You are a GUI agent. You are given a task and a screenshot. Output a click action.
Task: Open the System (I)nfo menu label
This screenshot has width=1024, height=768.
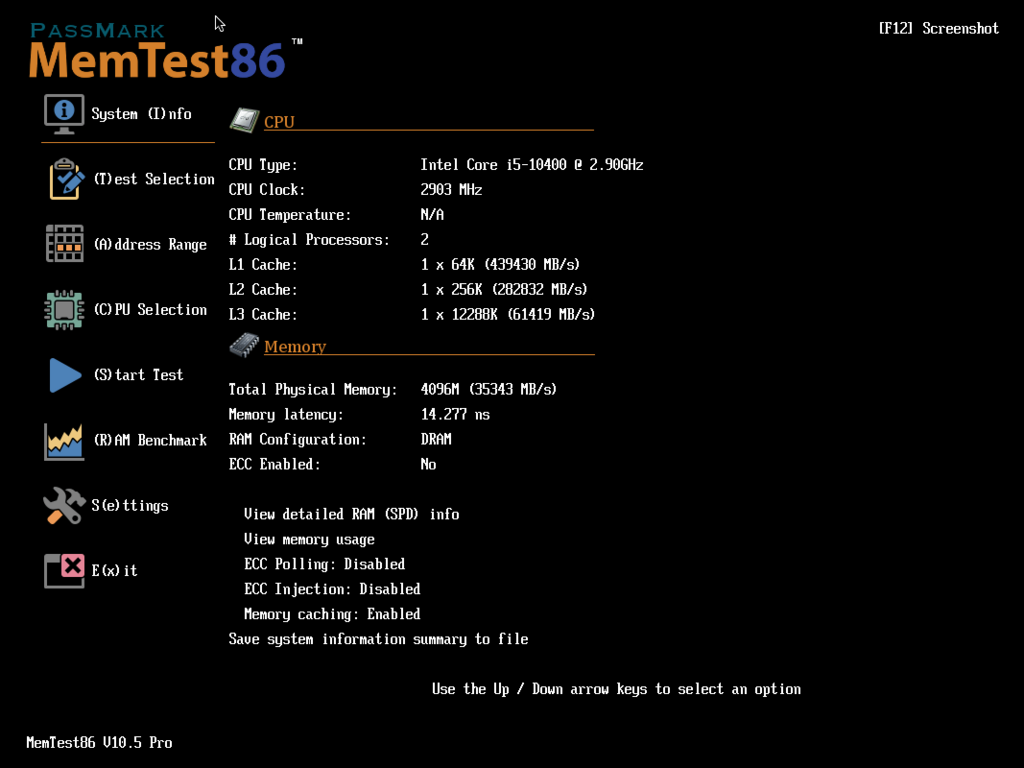(x=142, y=114)
